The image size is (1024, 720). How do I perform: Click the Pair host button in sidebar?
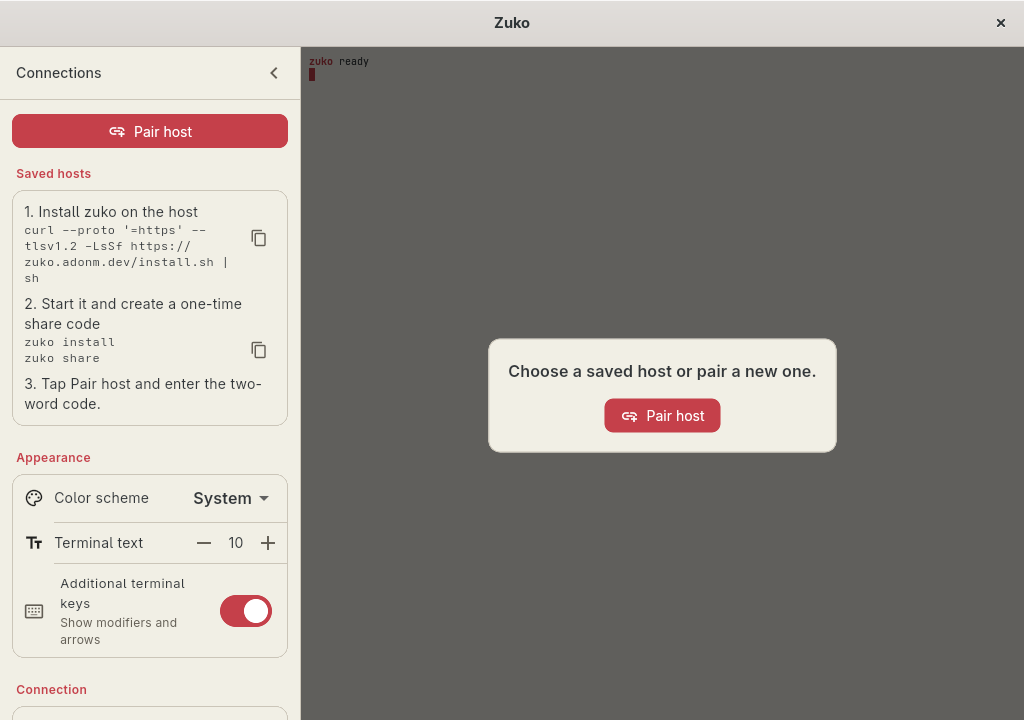pos(150,131)
